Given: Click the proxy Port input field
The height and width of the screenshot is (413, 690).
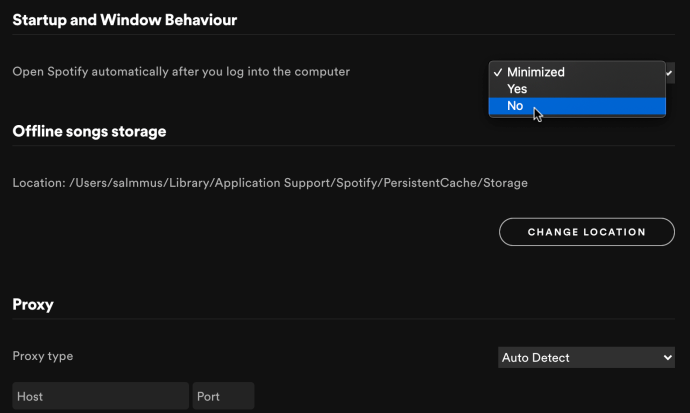Looking at the screenshot, I should pyautogui.click(x=223, y=396).
